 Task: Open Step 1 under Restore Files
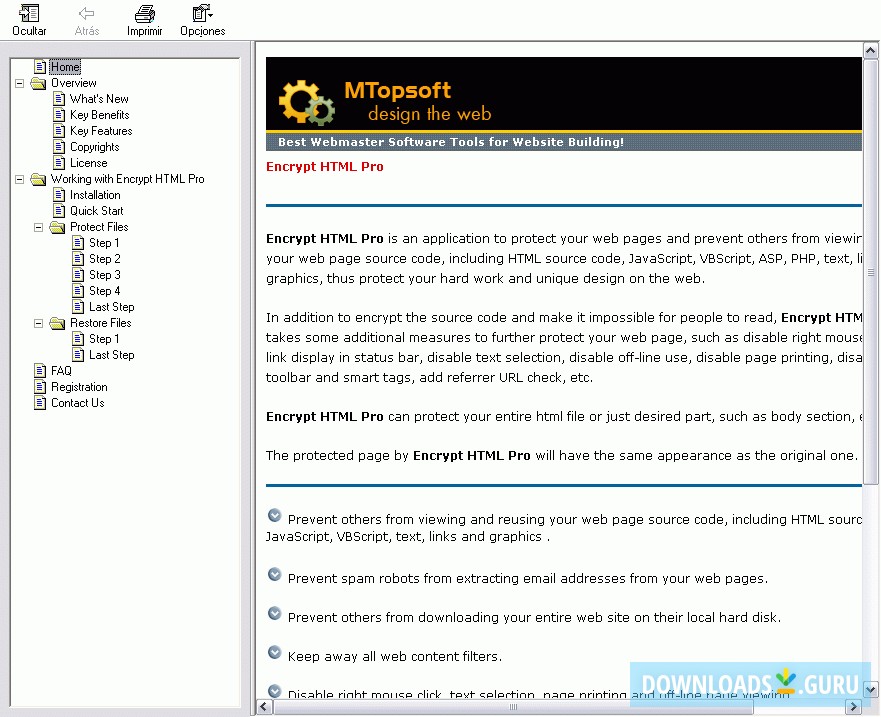click(x=104, y=339)
